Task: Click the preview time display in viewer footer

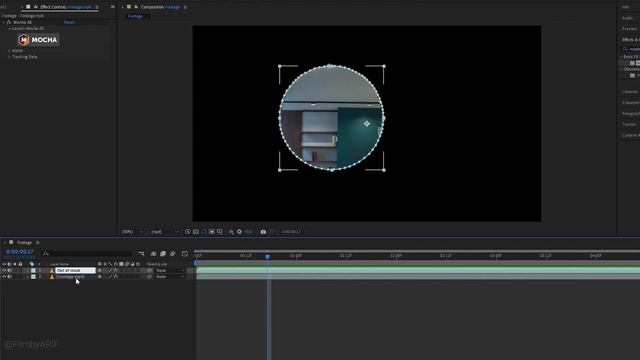Action: pyautogui.click(x=291, y=231)
